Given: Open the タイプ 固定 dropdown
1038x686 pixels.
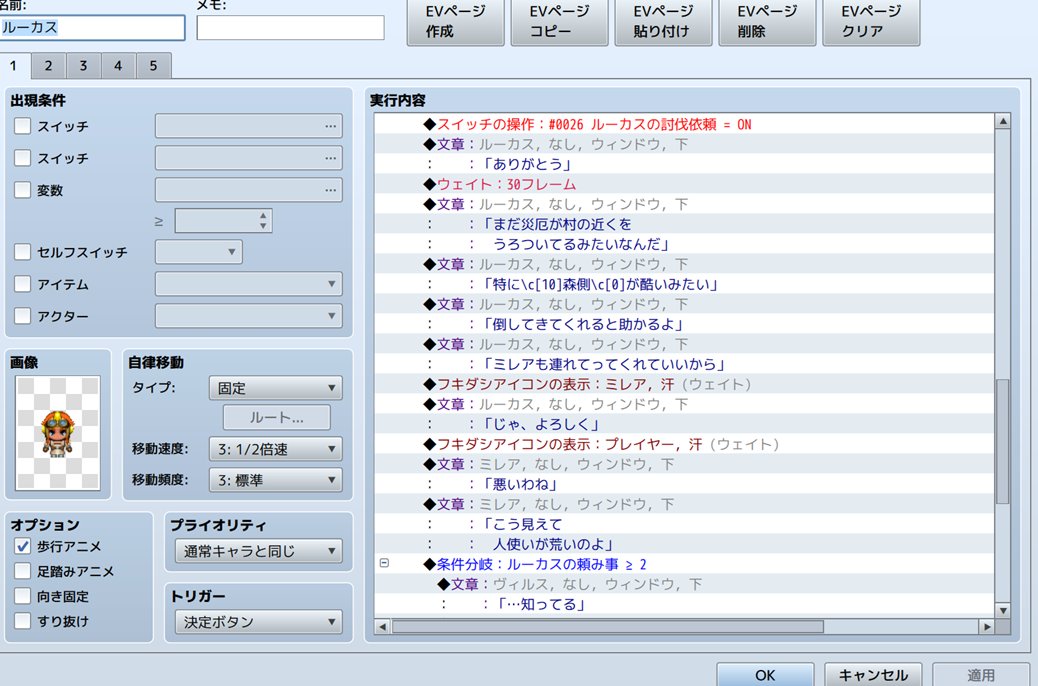Looking at the screenshot, I should (275, 388).
